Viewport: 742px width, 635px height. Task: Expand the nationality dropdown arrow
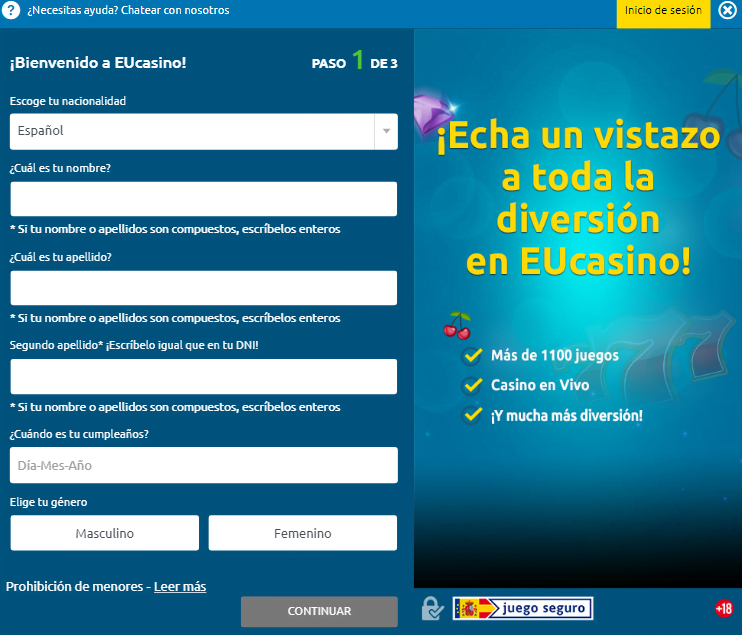point(386,131)
